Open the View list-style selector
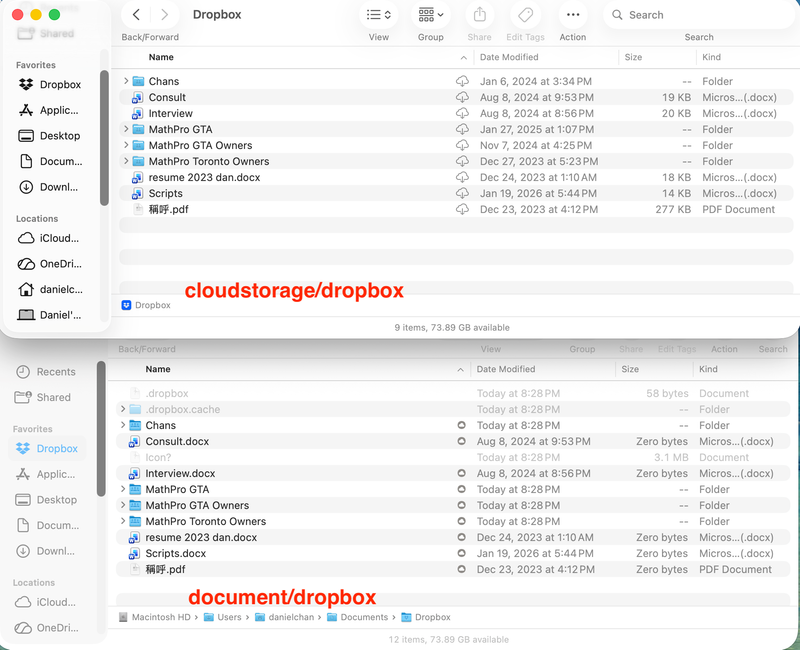This screenshot has width=800, height=650. (379, 15)
